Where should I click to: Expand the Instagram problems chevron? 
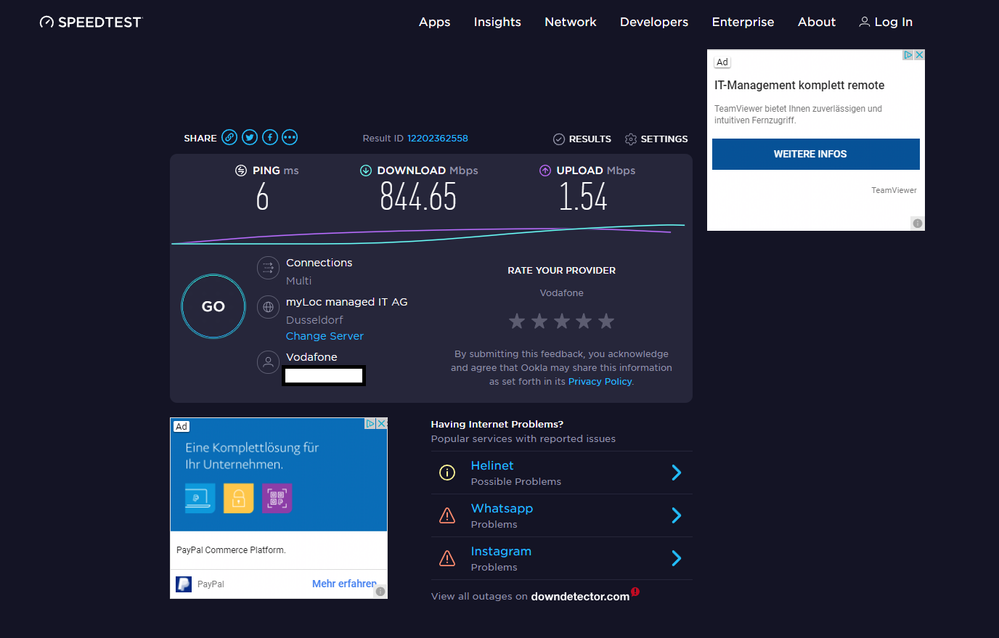(x=676, y=559)
